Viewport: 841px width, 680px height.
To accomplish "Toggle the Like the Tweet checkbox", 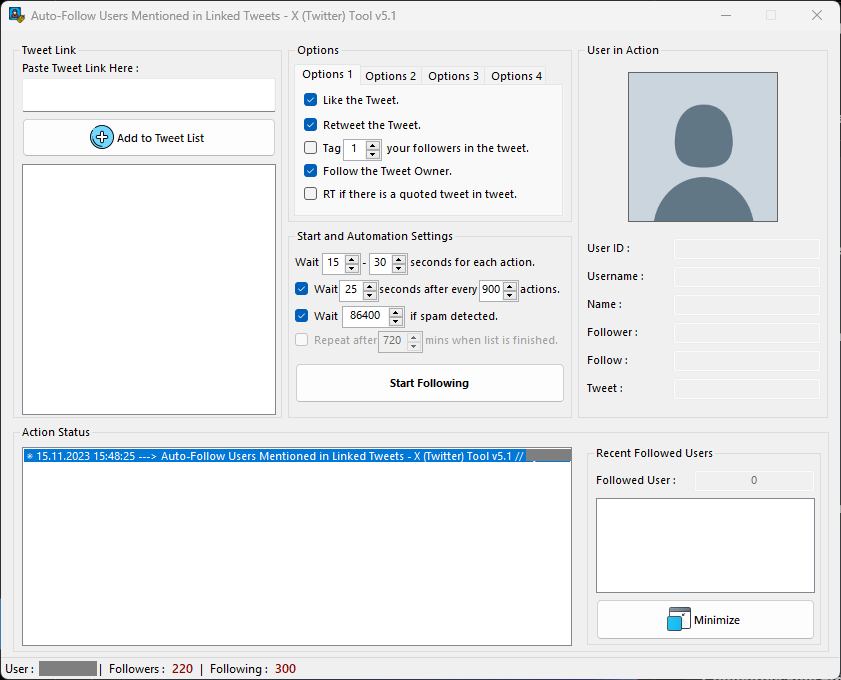I will click(x=311, y=100).
